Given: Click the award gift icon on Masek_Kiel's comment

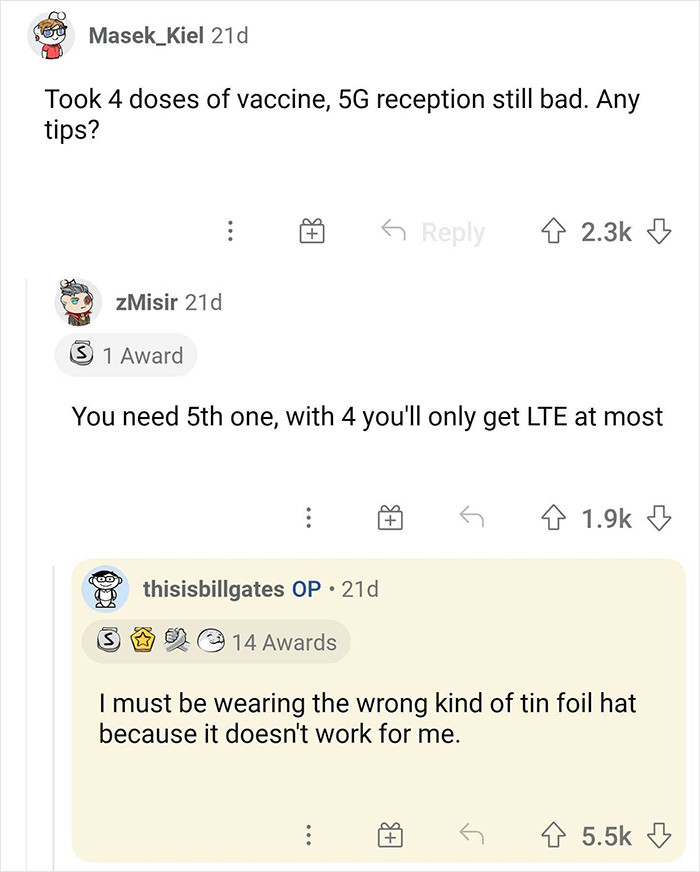Looking at the screenshot, I should (311, 231).
